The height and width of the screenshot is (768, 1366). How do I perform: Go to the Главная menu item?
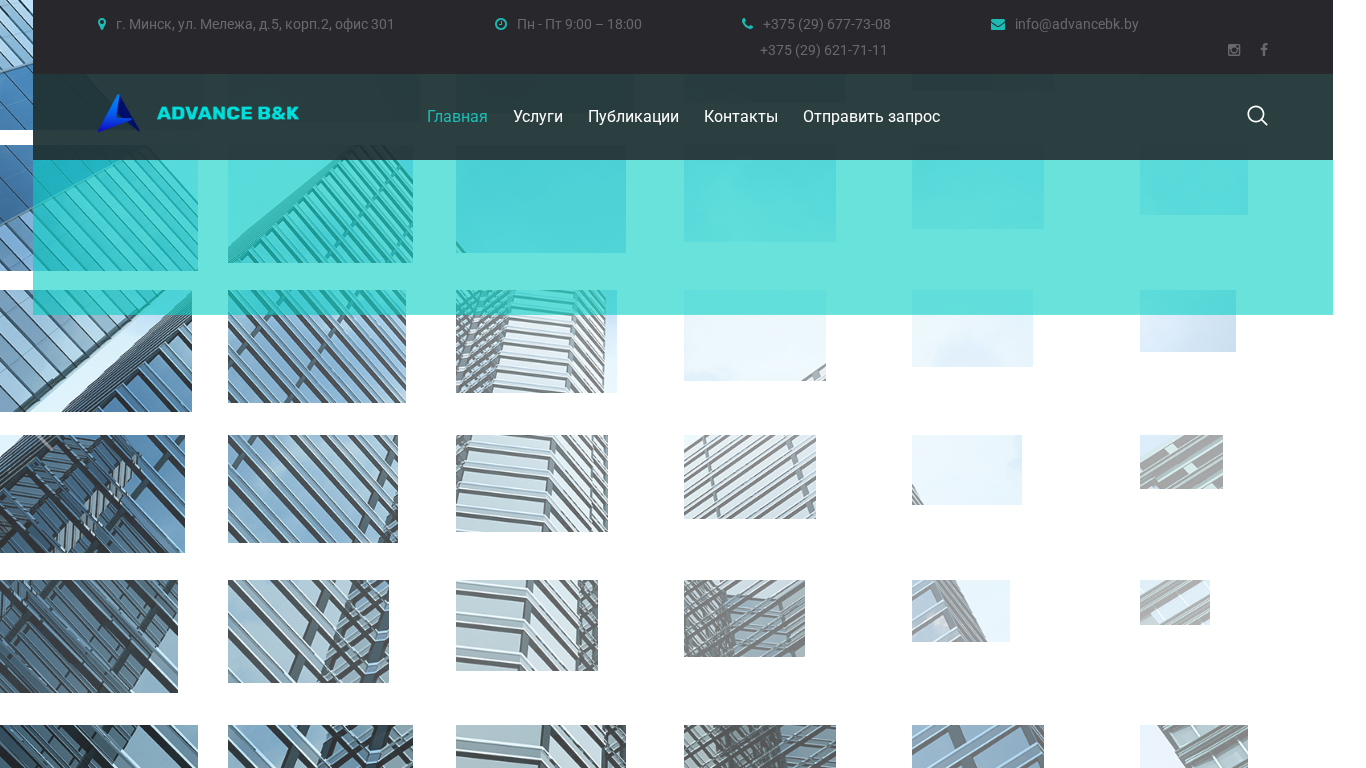click(457, 117)
